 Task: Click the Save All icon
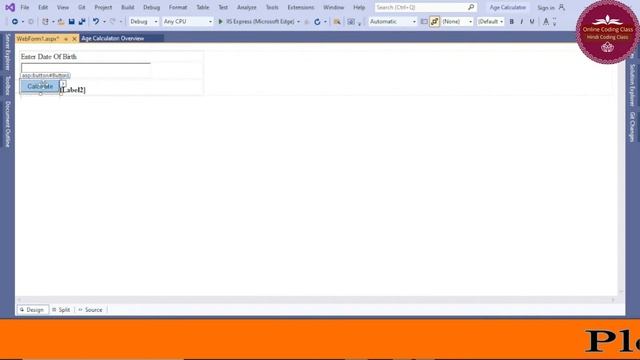82,22
